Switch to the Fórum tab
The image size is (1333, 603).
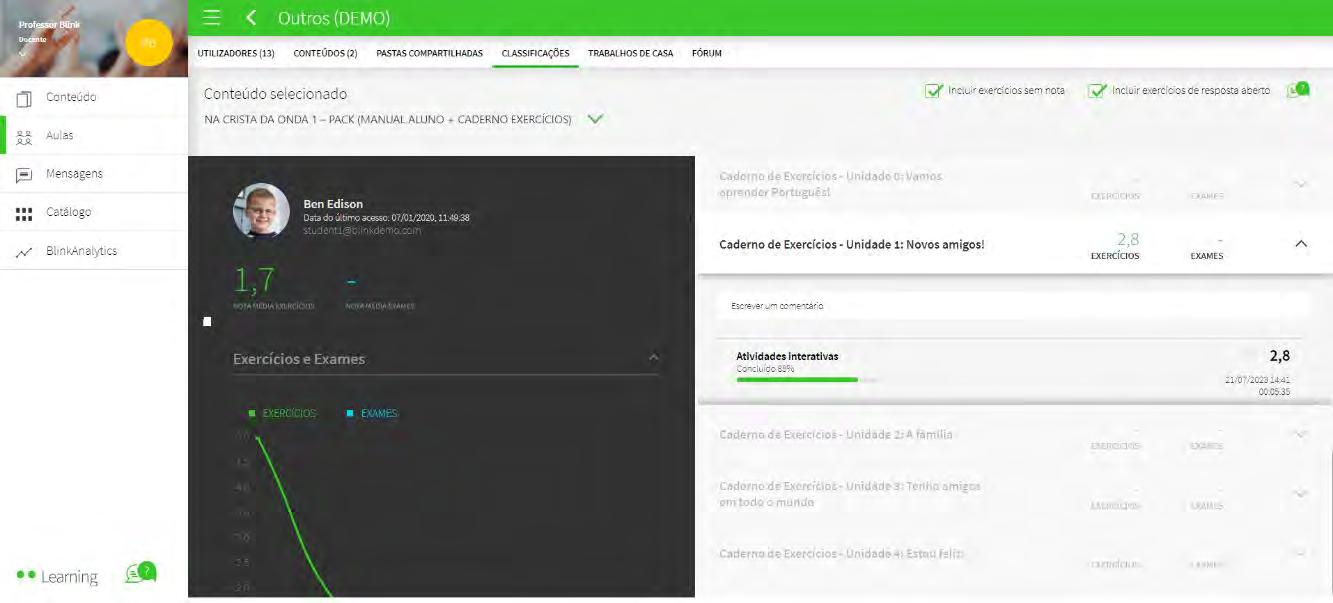(706, 53)
